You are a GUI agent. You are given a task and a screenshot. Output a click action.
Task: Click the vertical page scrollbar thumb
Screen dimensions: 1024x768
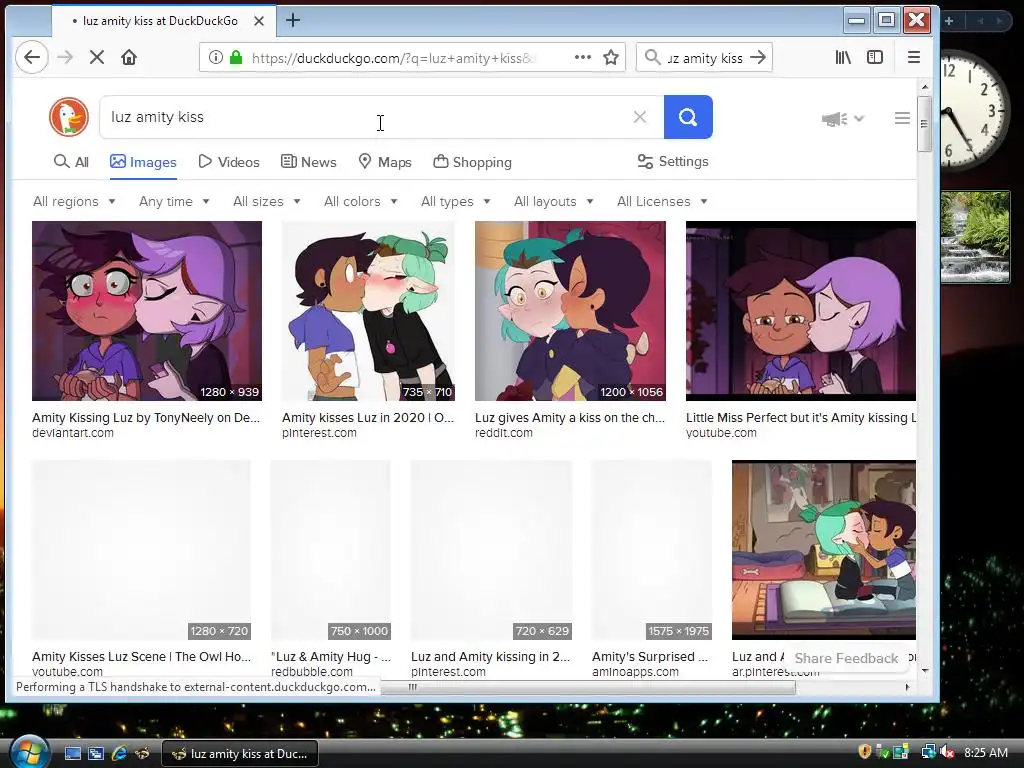[924, 124]
